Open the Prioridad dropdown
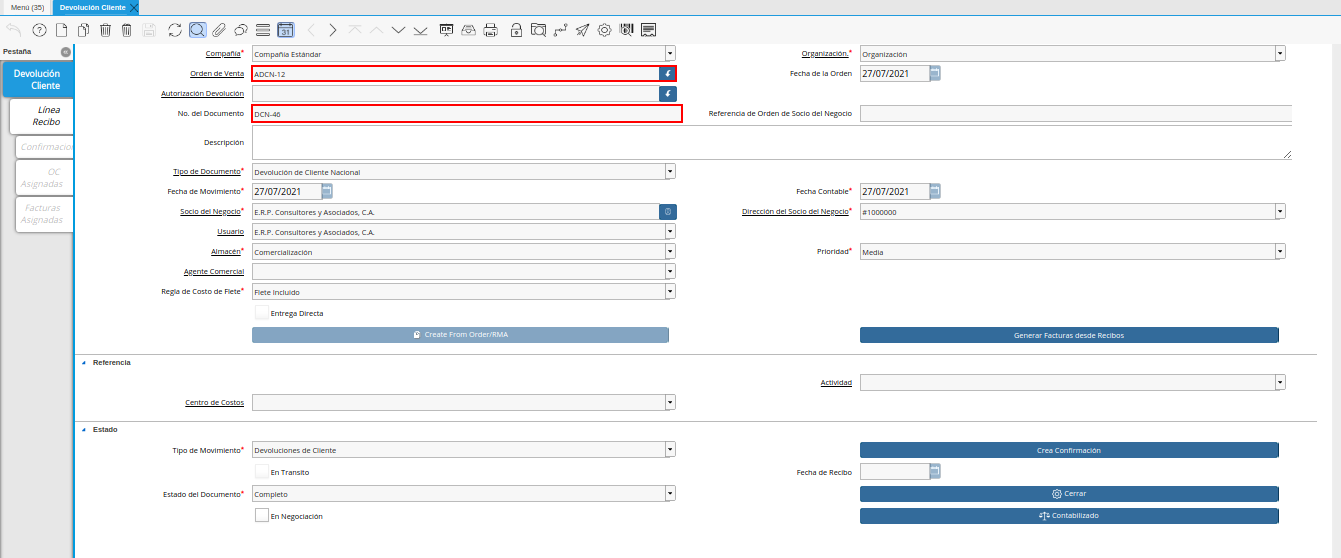Screen dimensions: 1341x558 (x=1280, y=252)
